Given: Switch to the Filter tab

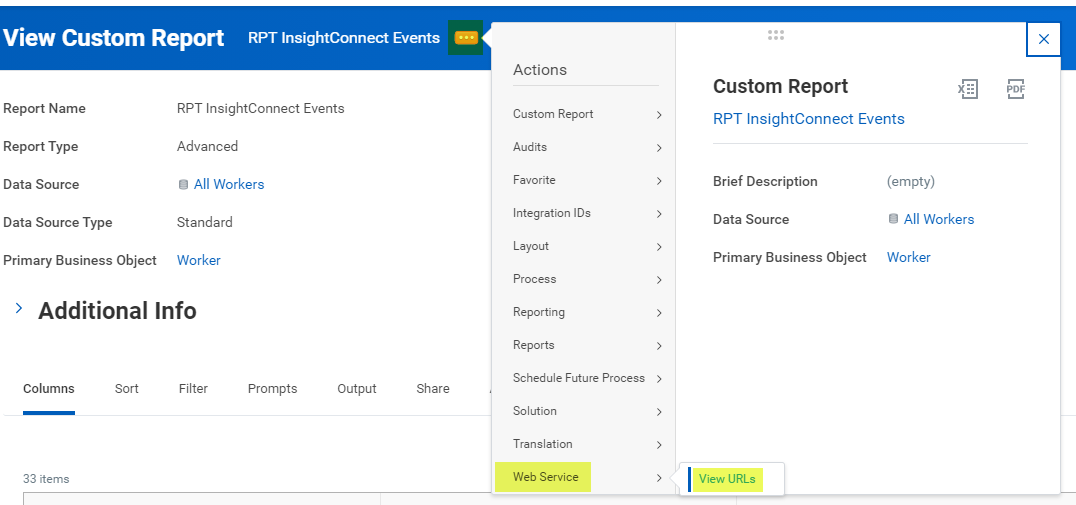Looking at the screenshot, I should [x=193, y=389].
